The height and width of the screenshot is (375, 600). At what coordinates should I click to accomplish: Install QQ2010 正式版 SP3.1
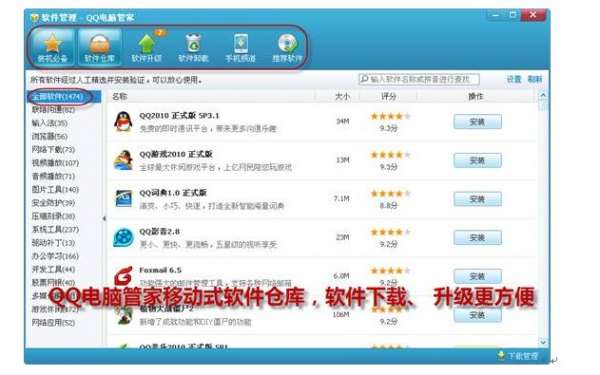pyautogui.click(x=477, y=122)
